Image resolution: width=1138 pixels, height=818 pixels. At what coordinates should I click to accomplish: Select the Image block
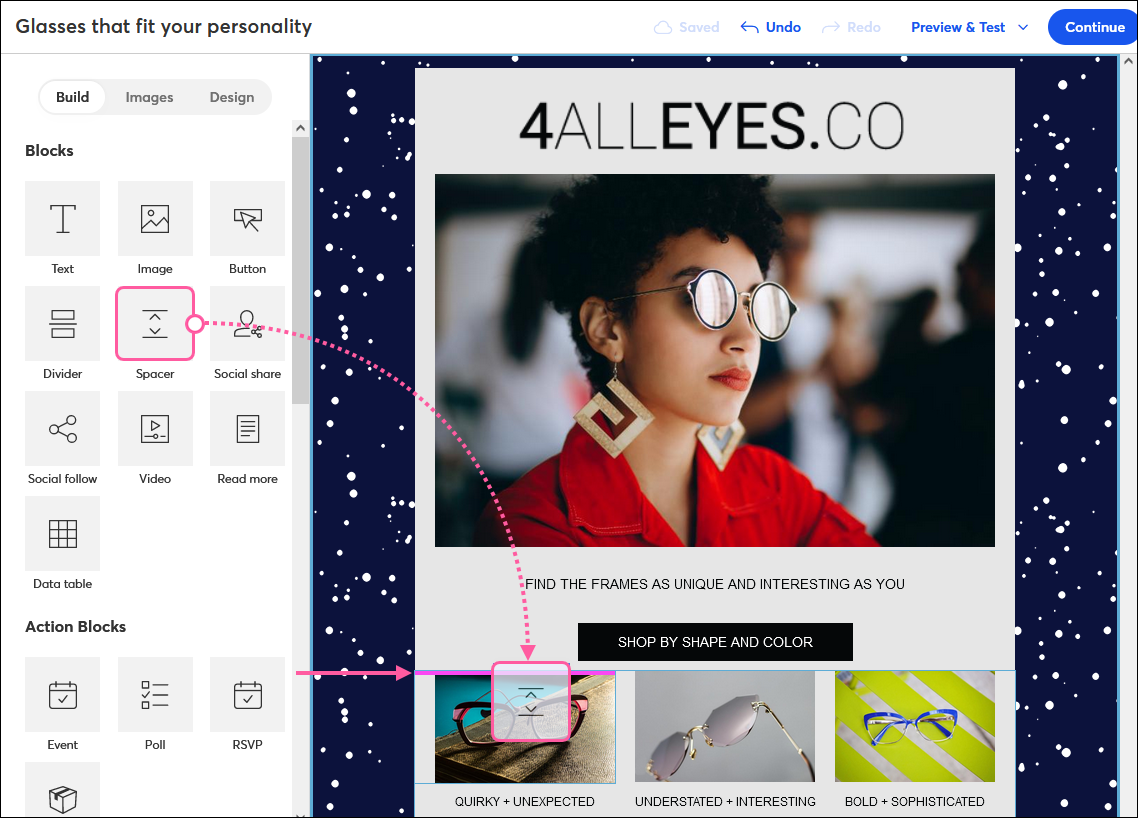[155, 218]
